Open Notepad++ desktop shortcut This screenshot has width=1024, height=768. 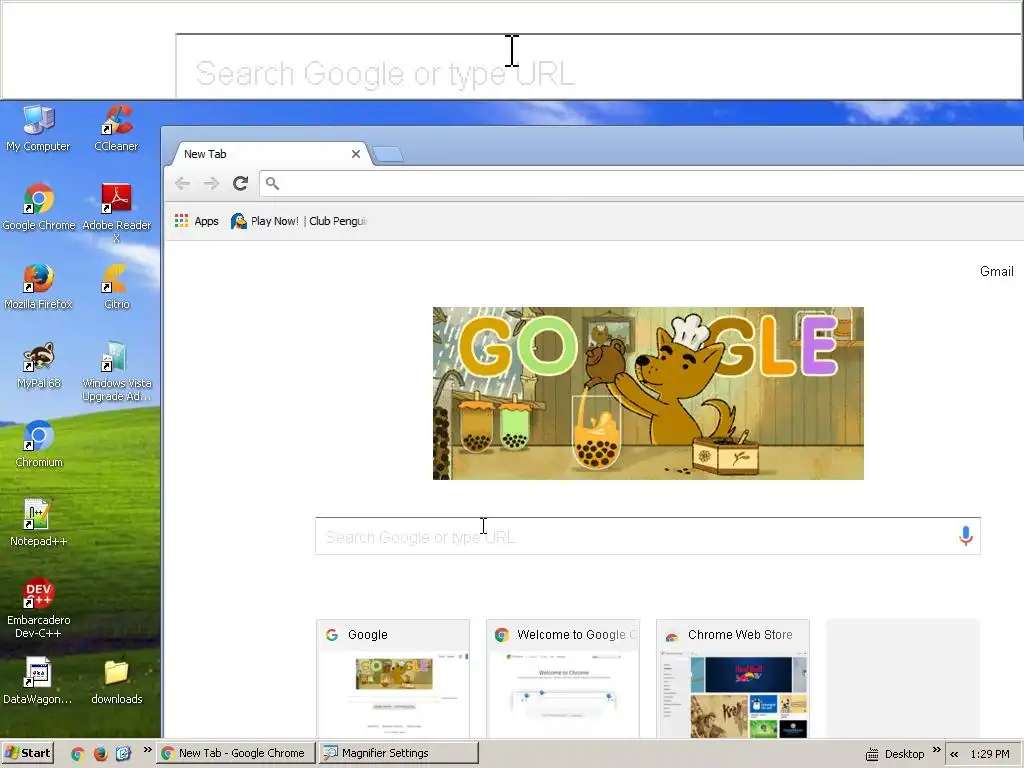click(x=38, y=523)
